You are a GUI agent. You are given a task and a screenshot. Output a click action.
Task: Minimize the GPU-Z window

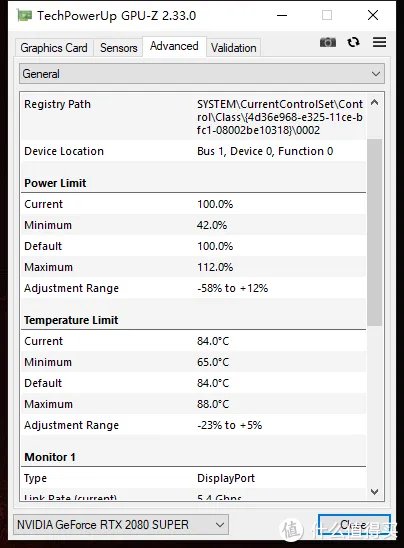pyautogui.click(x=282, y=15)
